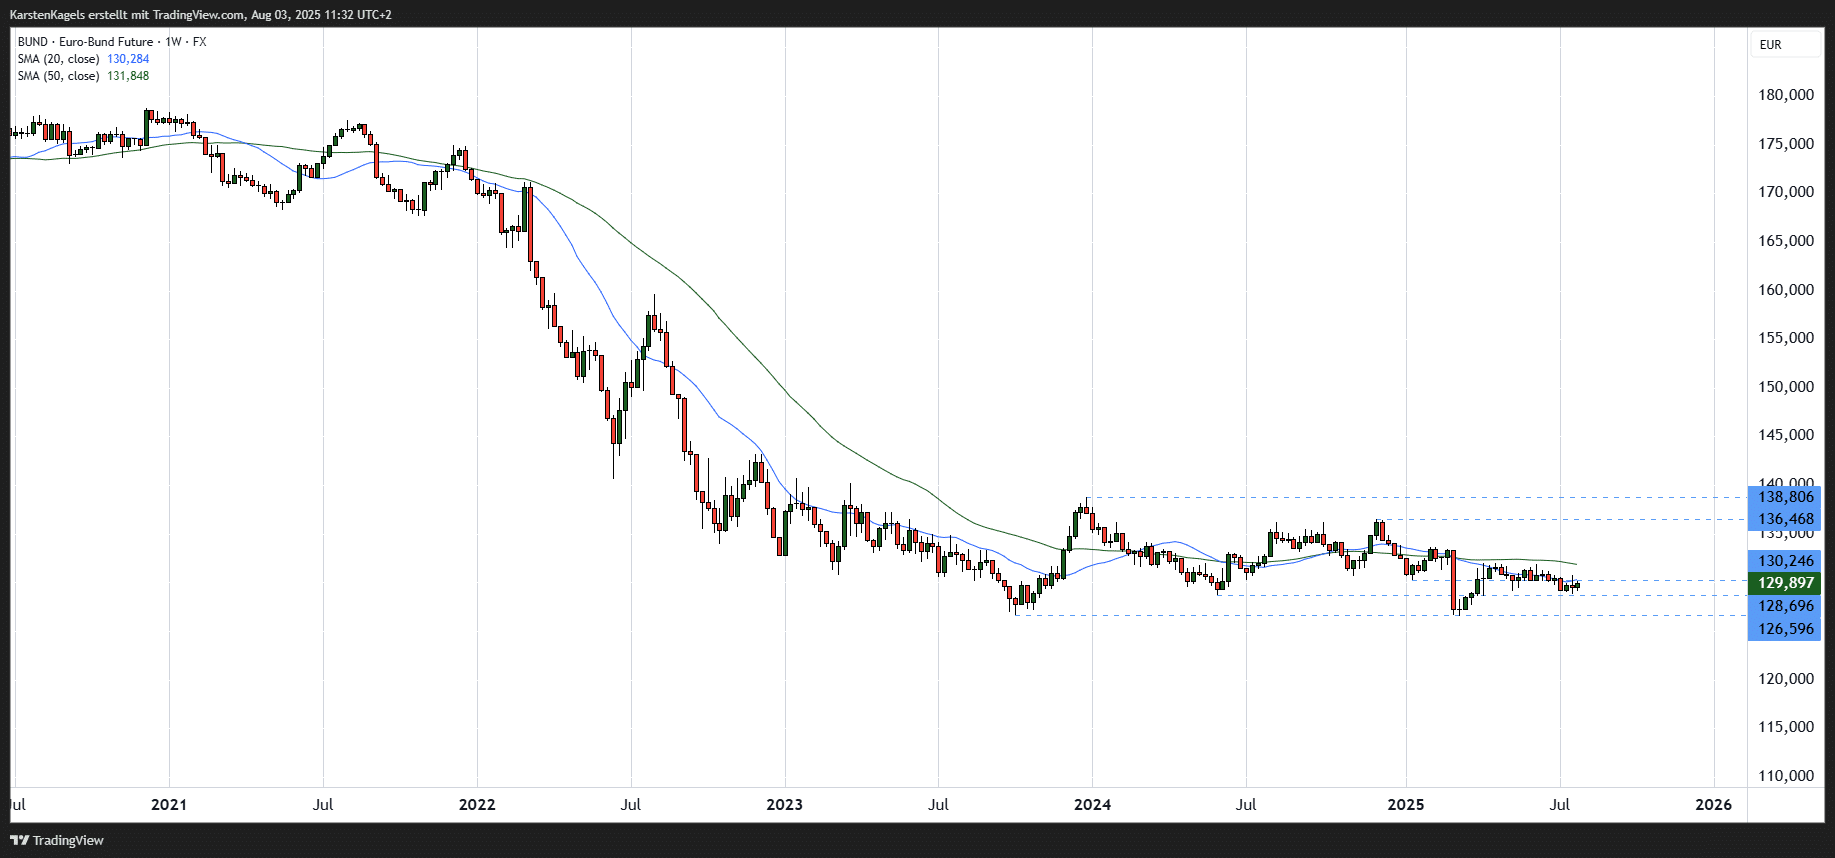Click the 126,596 price level label
The height and width of the screenshot is (858, 1835).
click(1785, 629)
